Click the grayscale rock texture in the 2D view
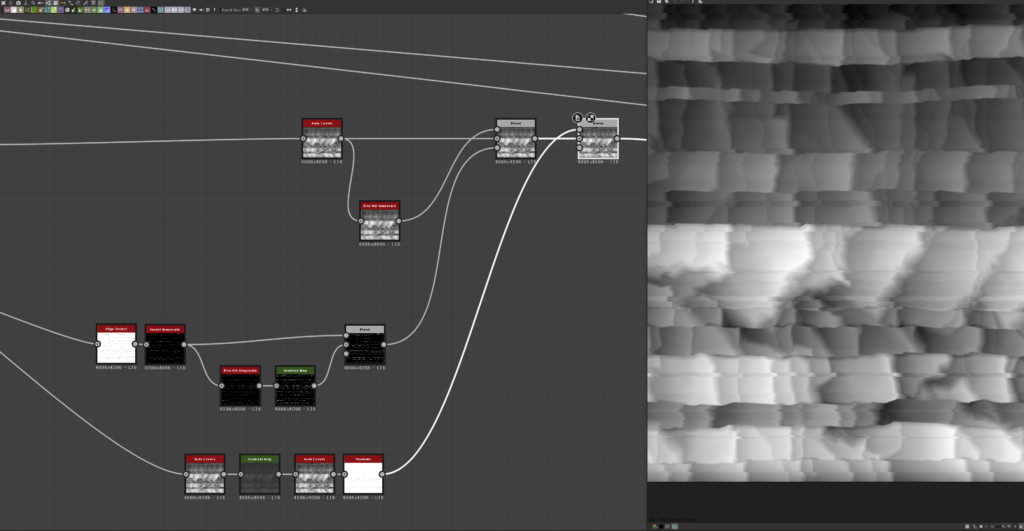 pos(835,243)
